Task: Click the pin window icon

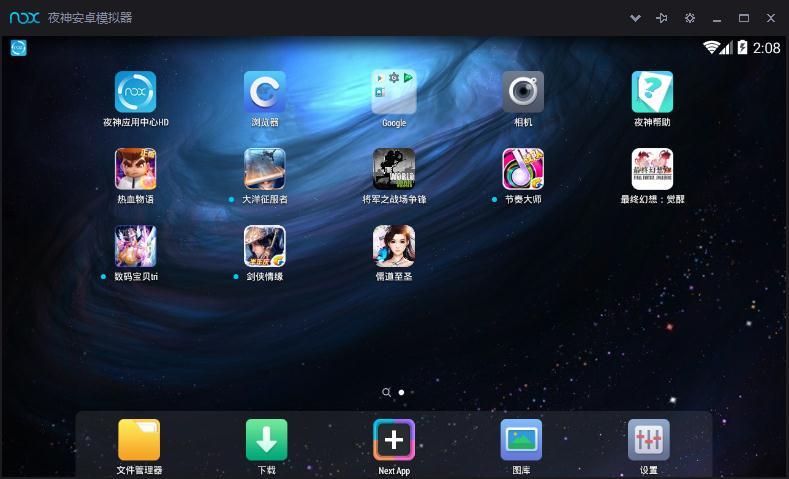Action: tap(662, 18)
